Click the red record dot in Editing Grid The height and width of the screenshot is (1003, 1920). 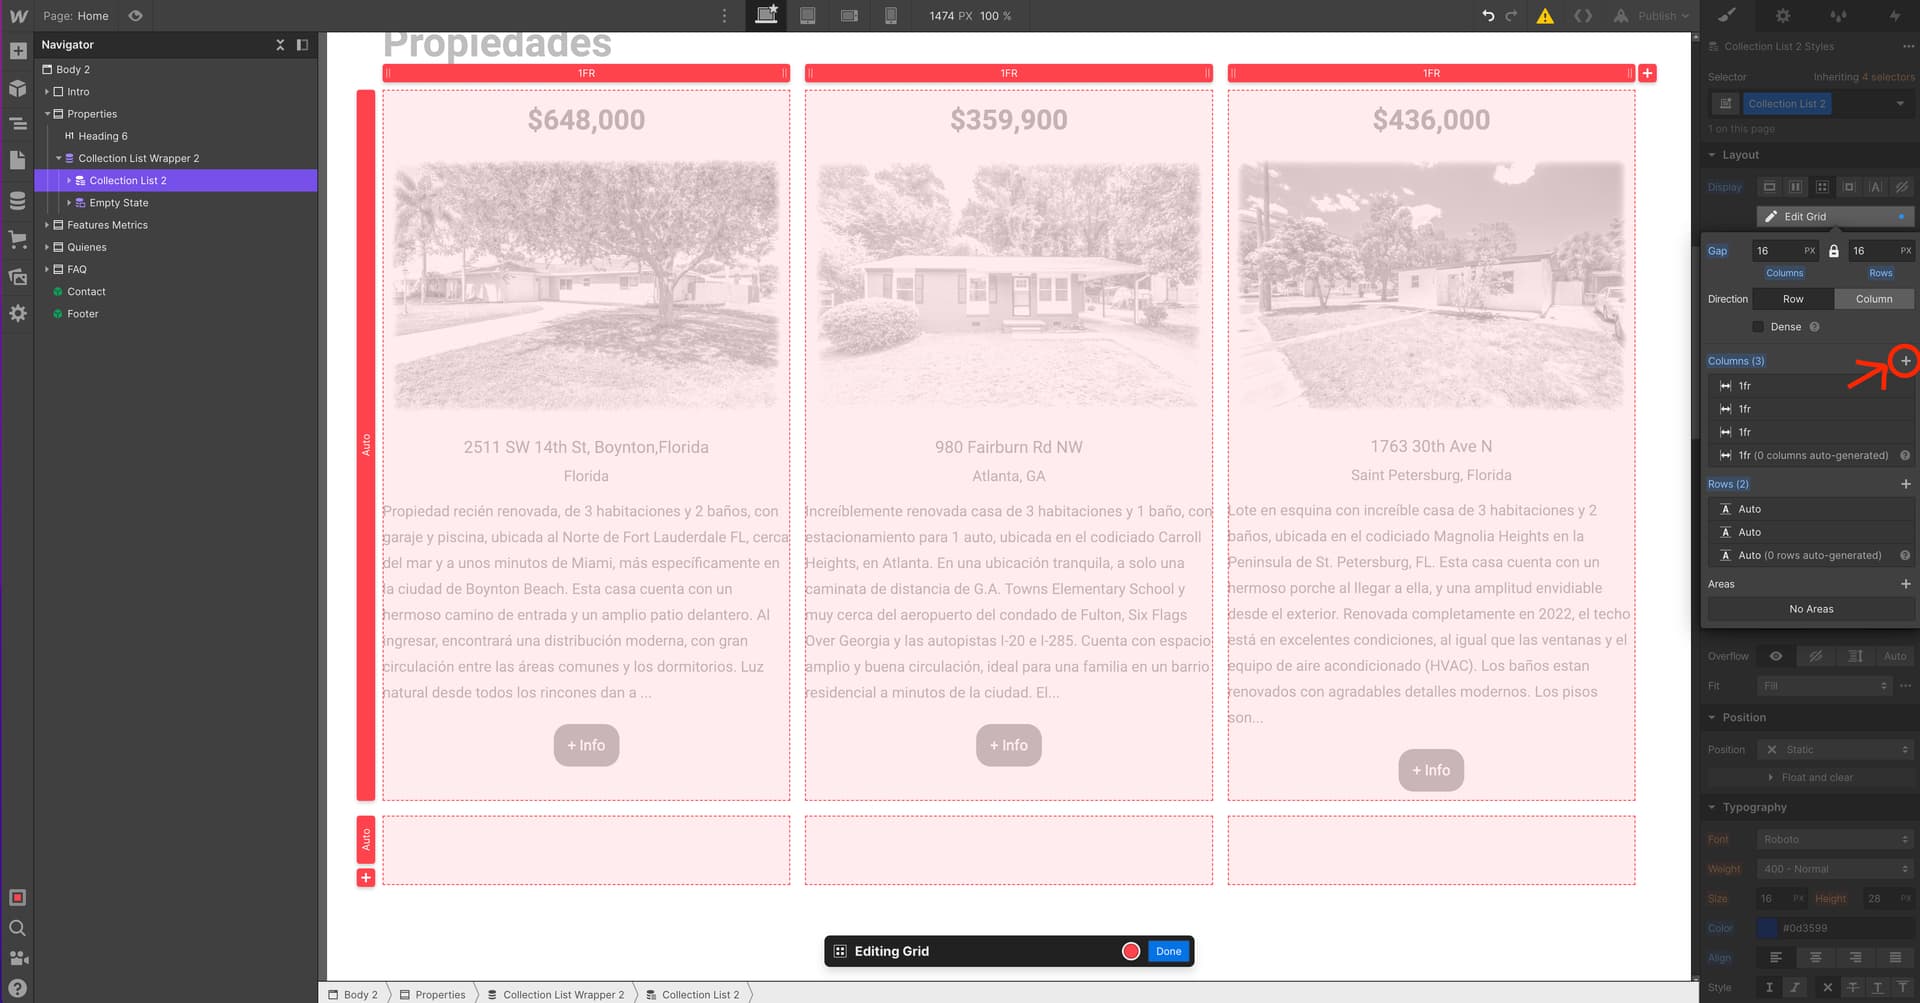click(x=1131, y=951)
